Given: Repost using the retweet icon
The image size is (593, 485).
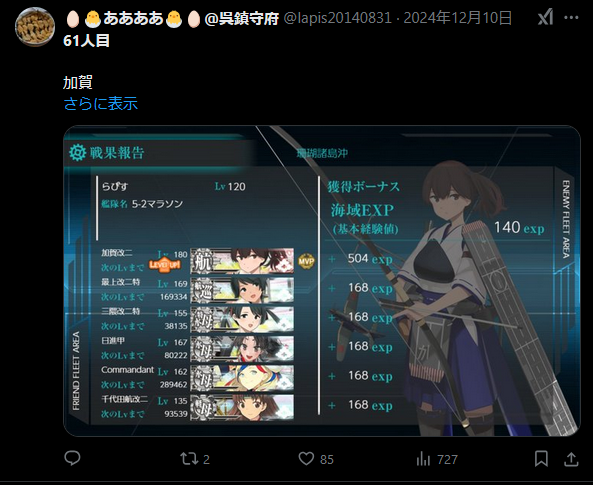Looking at the screenshot, I should point(189,459).
